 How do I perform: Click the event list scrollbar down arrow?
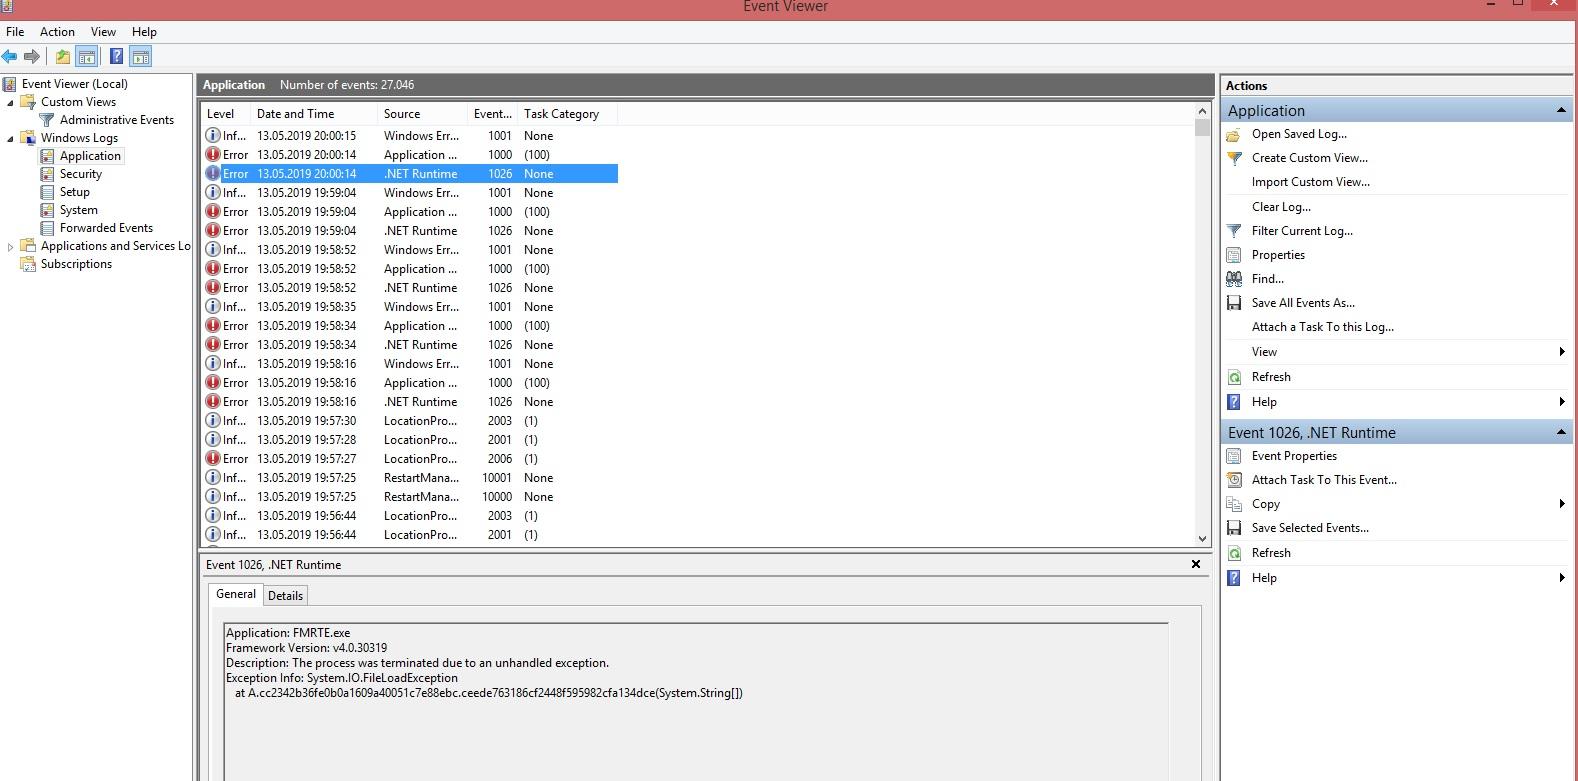(1202, 538)
